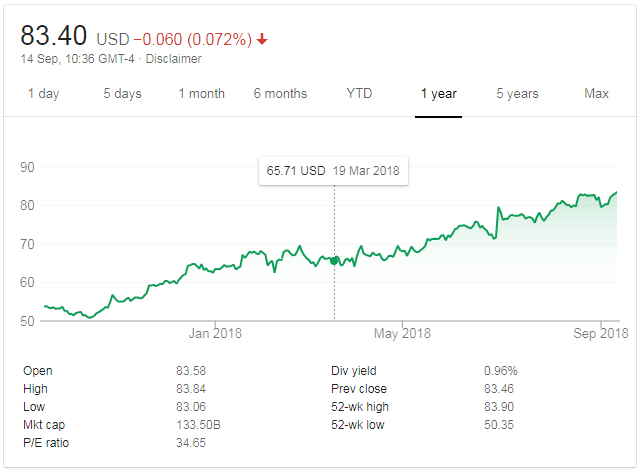Click the Jan 2018 axis label
Viewport: 641px width, 473px height.
click(x=215, y=333)
